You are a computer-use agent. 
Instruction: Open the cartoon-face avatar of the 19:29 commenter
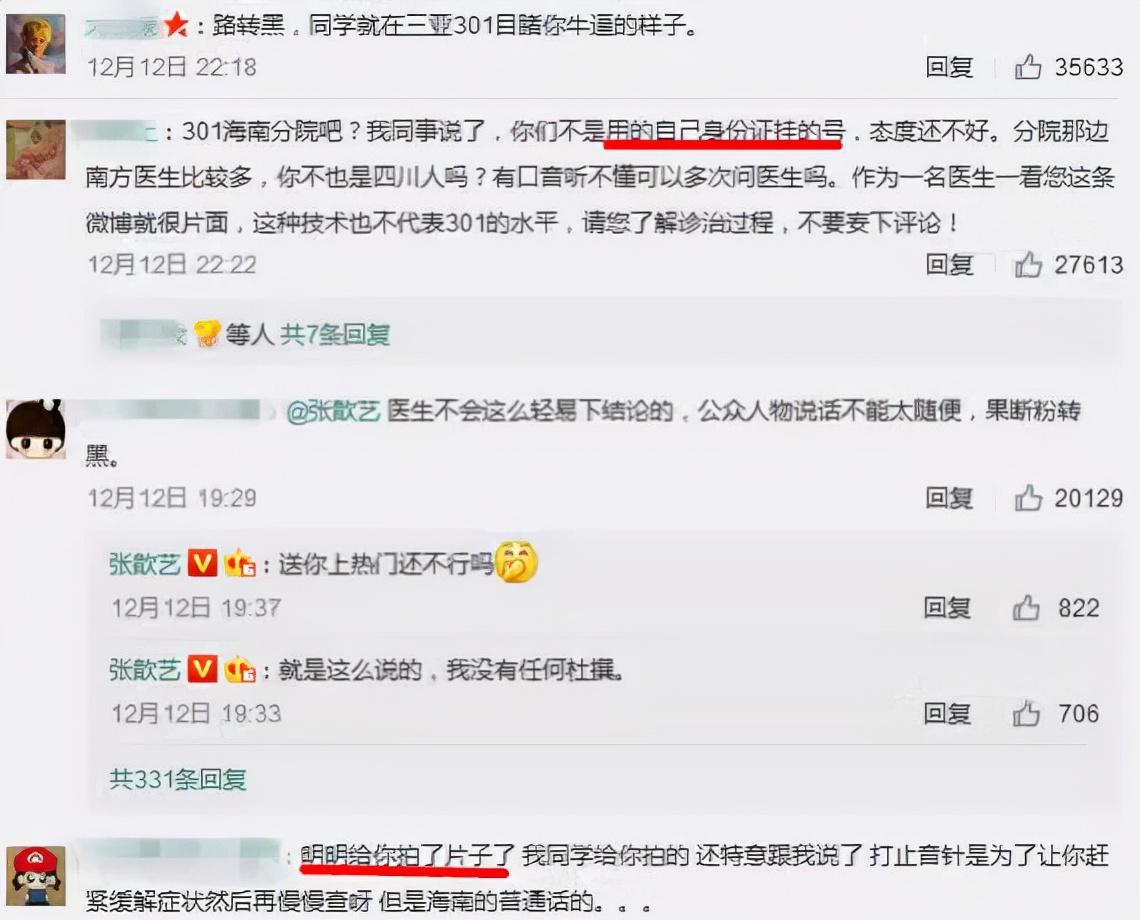click(x=36, y=429)
